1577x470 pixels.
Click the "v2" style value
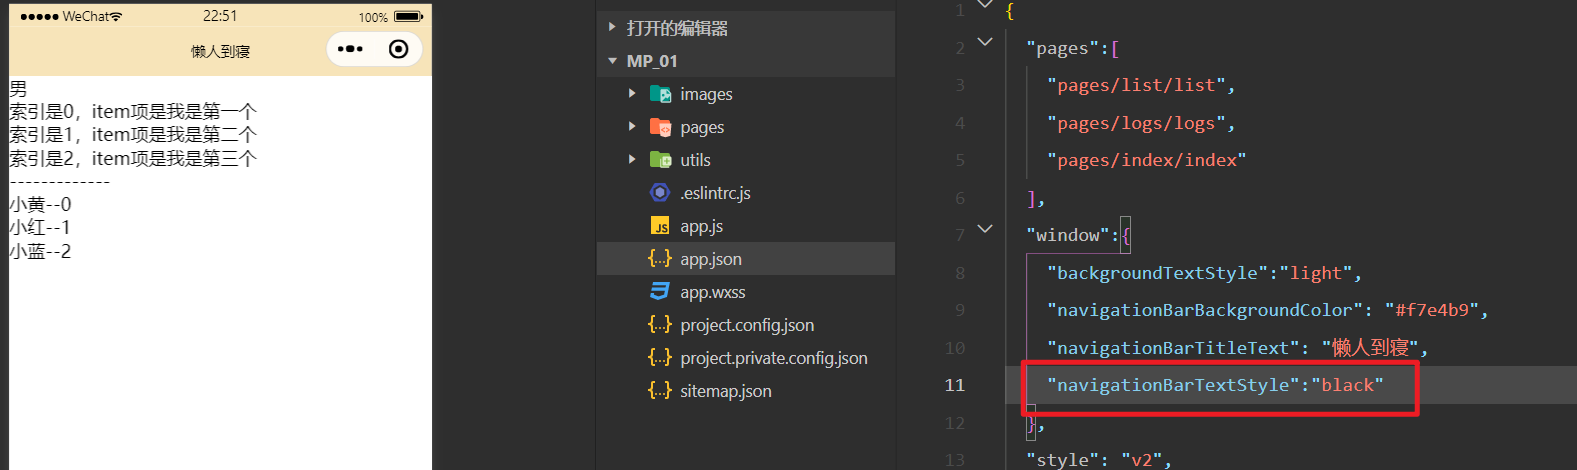(1141, 460)
